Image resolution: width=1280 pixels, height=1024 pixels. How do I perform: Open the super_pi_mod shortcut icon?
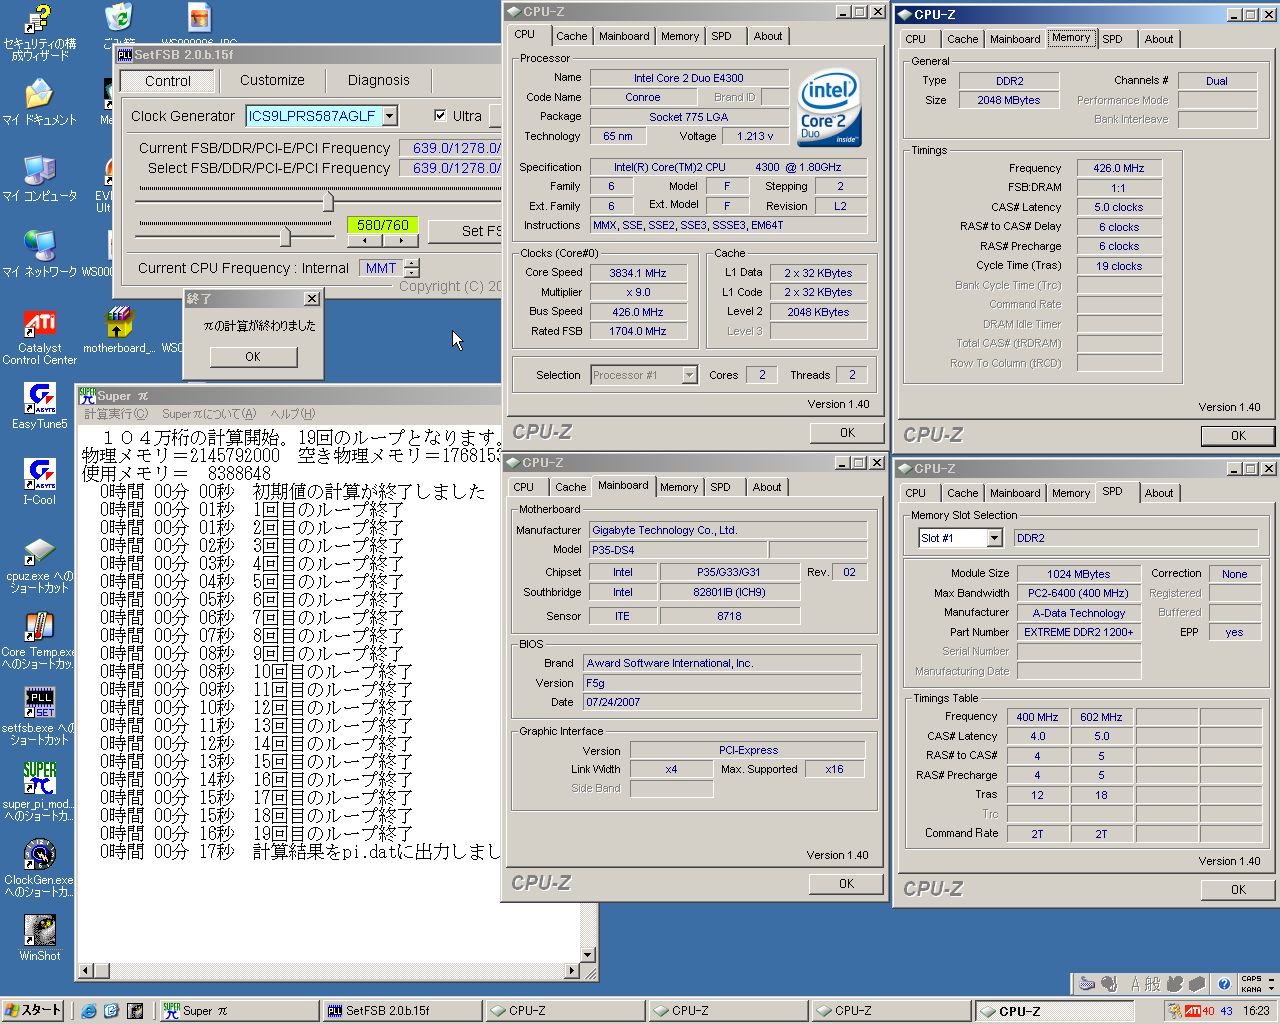click(x=39, y=779)
